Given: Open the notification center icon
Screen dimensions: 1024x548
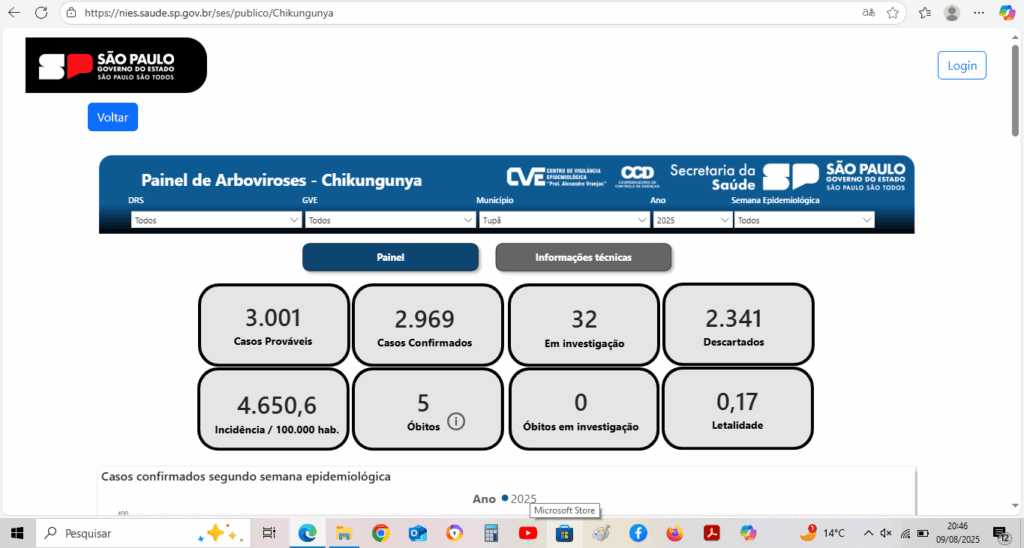Looking at the screenshot, I should click(x=1001, y=533).
